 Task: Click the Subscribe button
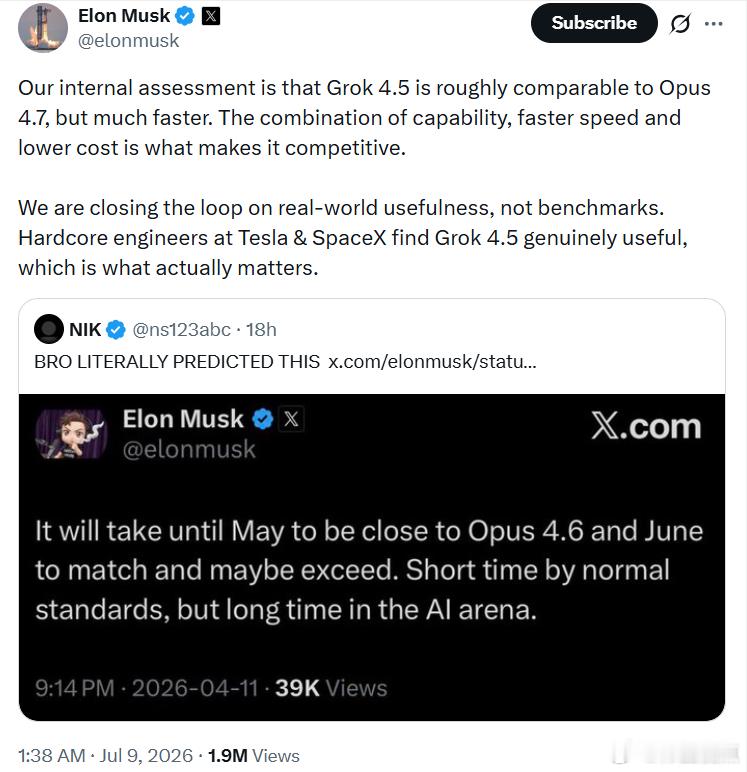click(x=594, y=23)
